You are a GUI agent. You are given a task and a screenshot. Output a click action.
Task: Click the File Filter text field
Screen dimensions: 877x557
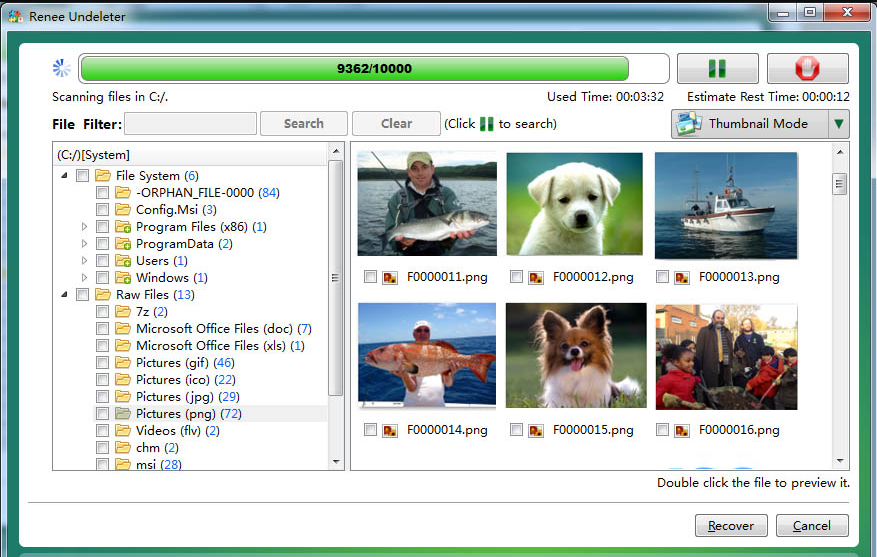[x=190, y=124]
